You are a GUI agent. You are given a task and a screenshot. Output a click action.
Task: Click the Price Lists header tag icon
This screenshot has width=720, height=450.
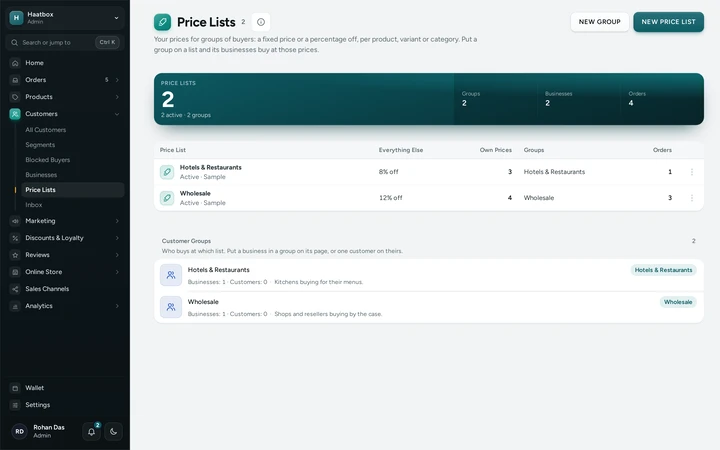pos(163,22)
